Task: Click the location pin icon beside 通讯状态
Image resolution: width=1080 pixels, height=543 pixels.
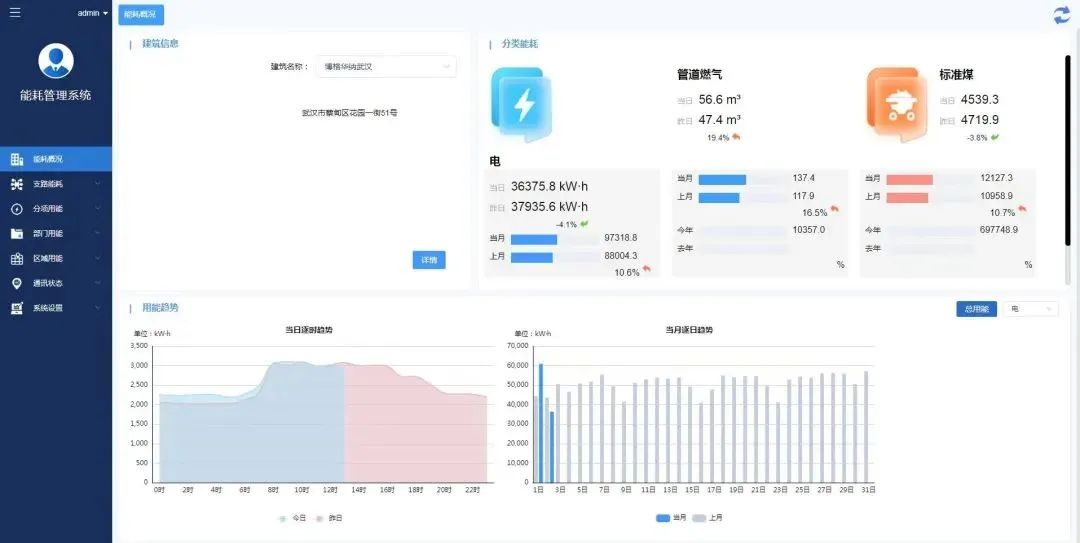Action: (x=17, y=283)
